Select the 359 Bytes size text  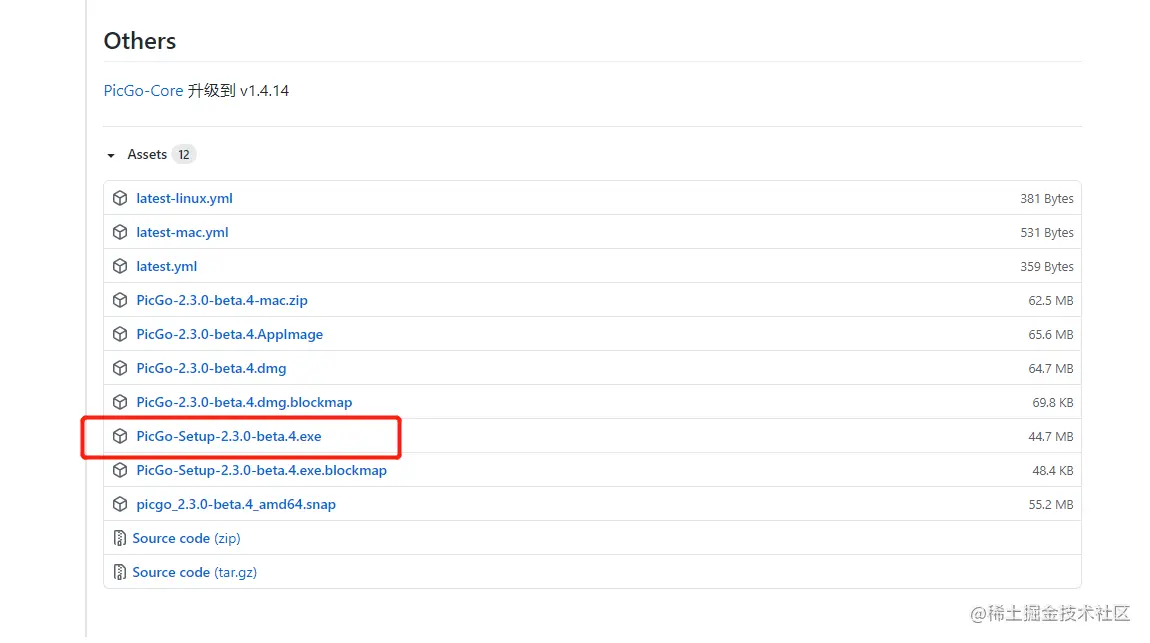(x=1047, y=267)
